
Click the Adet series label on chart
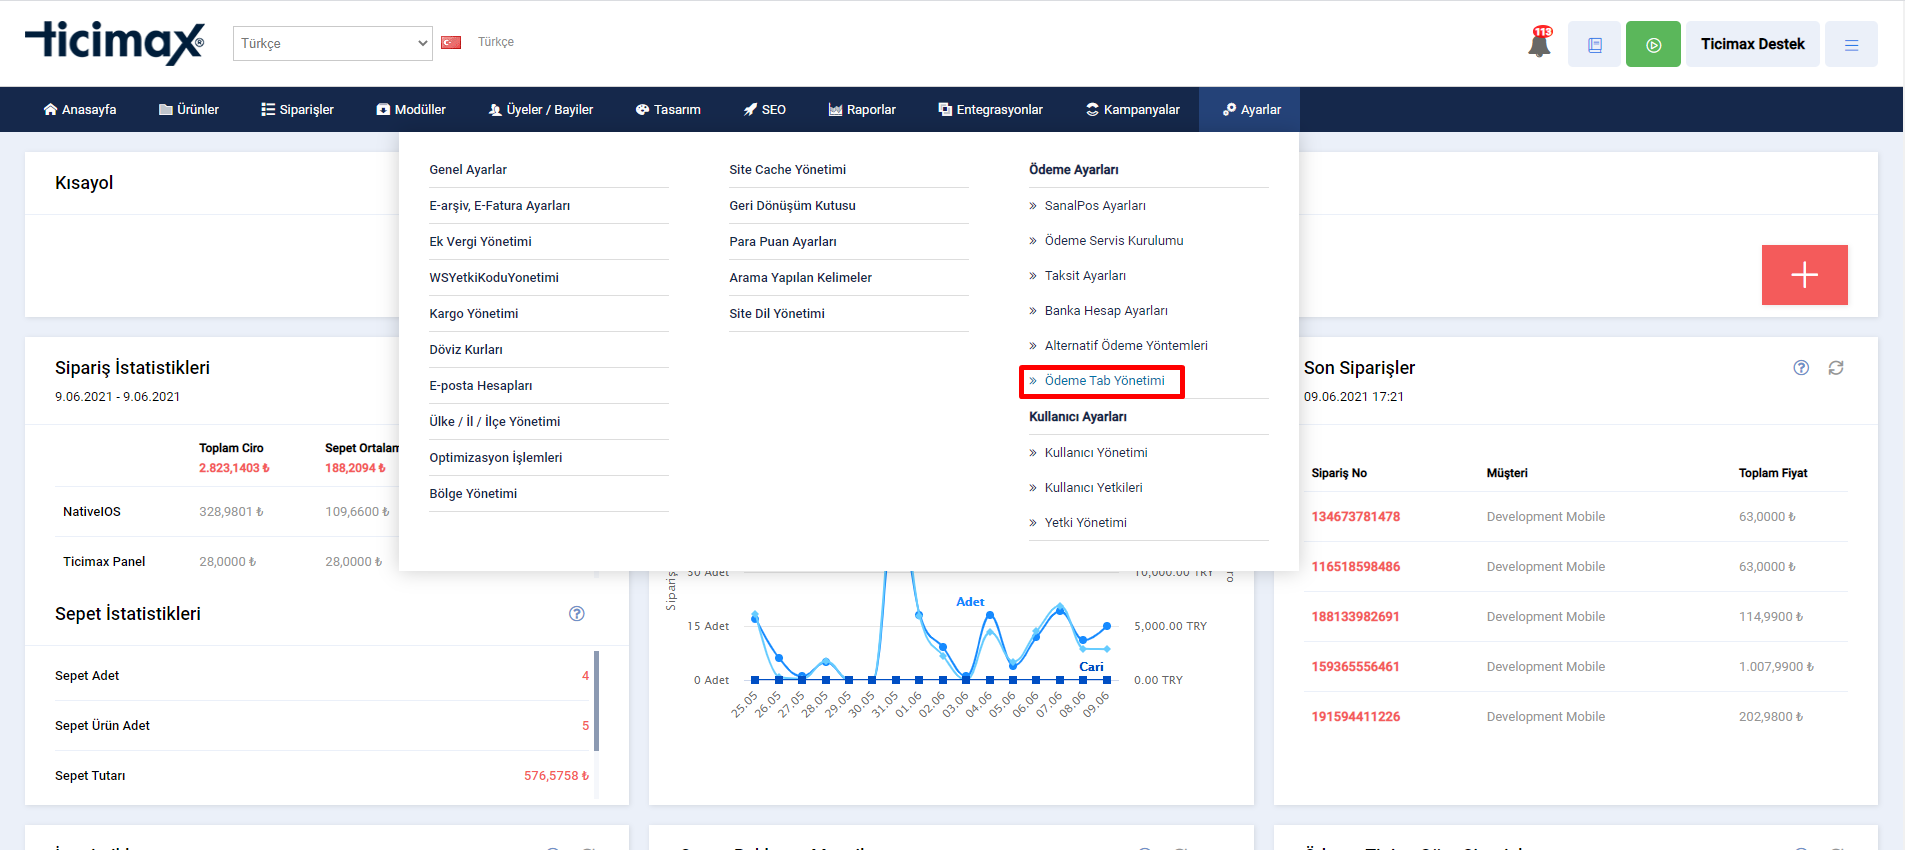970,602
